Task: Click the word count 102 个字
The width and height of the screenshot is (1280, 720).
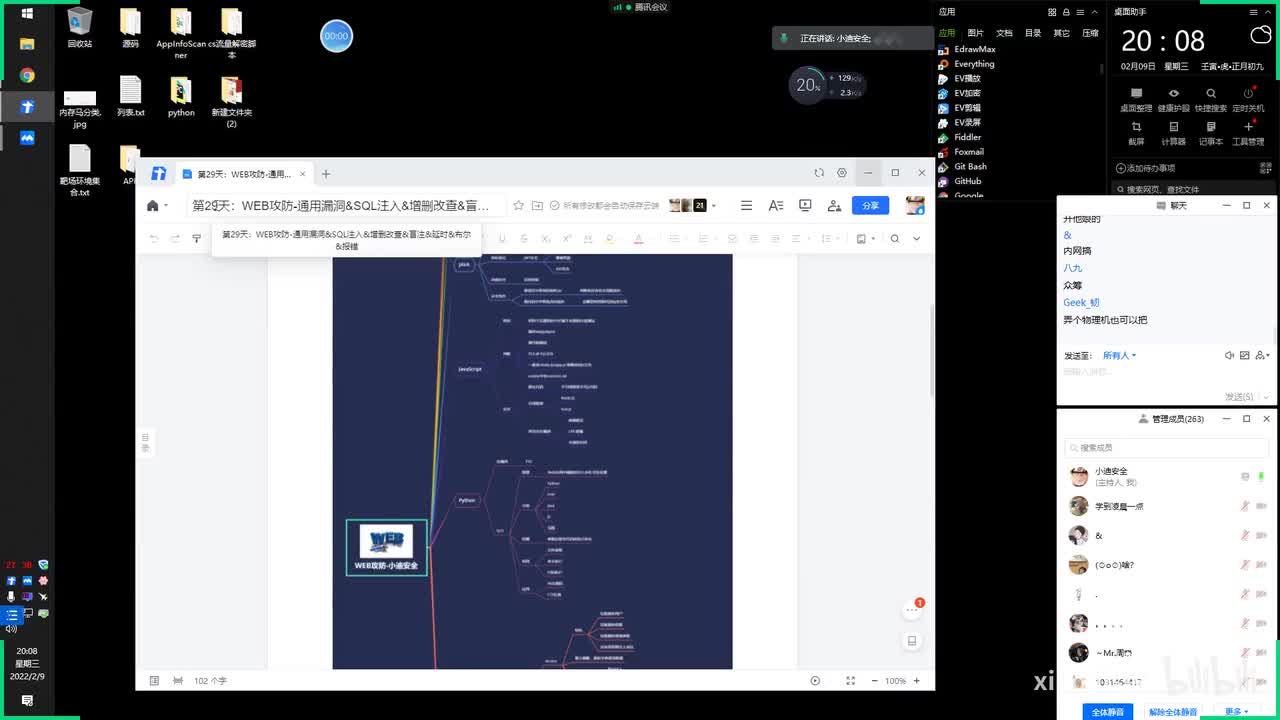Action: tap(210, 681)
